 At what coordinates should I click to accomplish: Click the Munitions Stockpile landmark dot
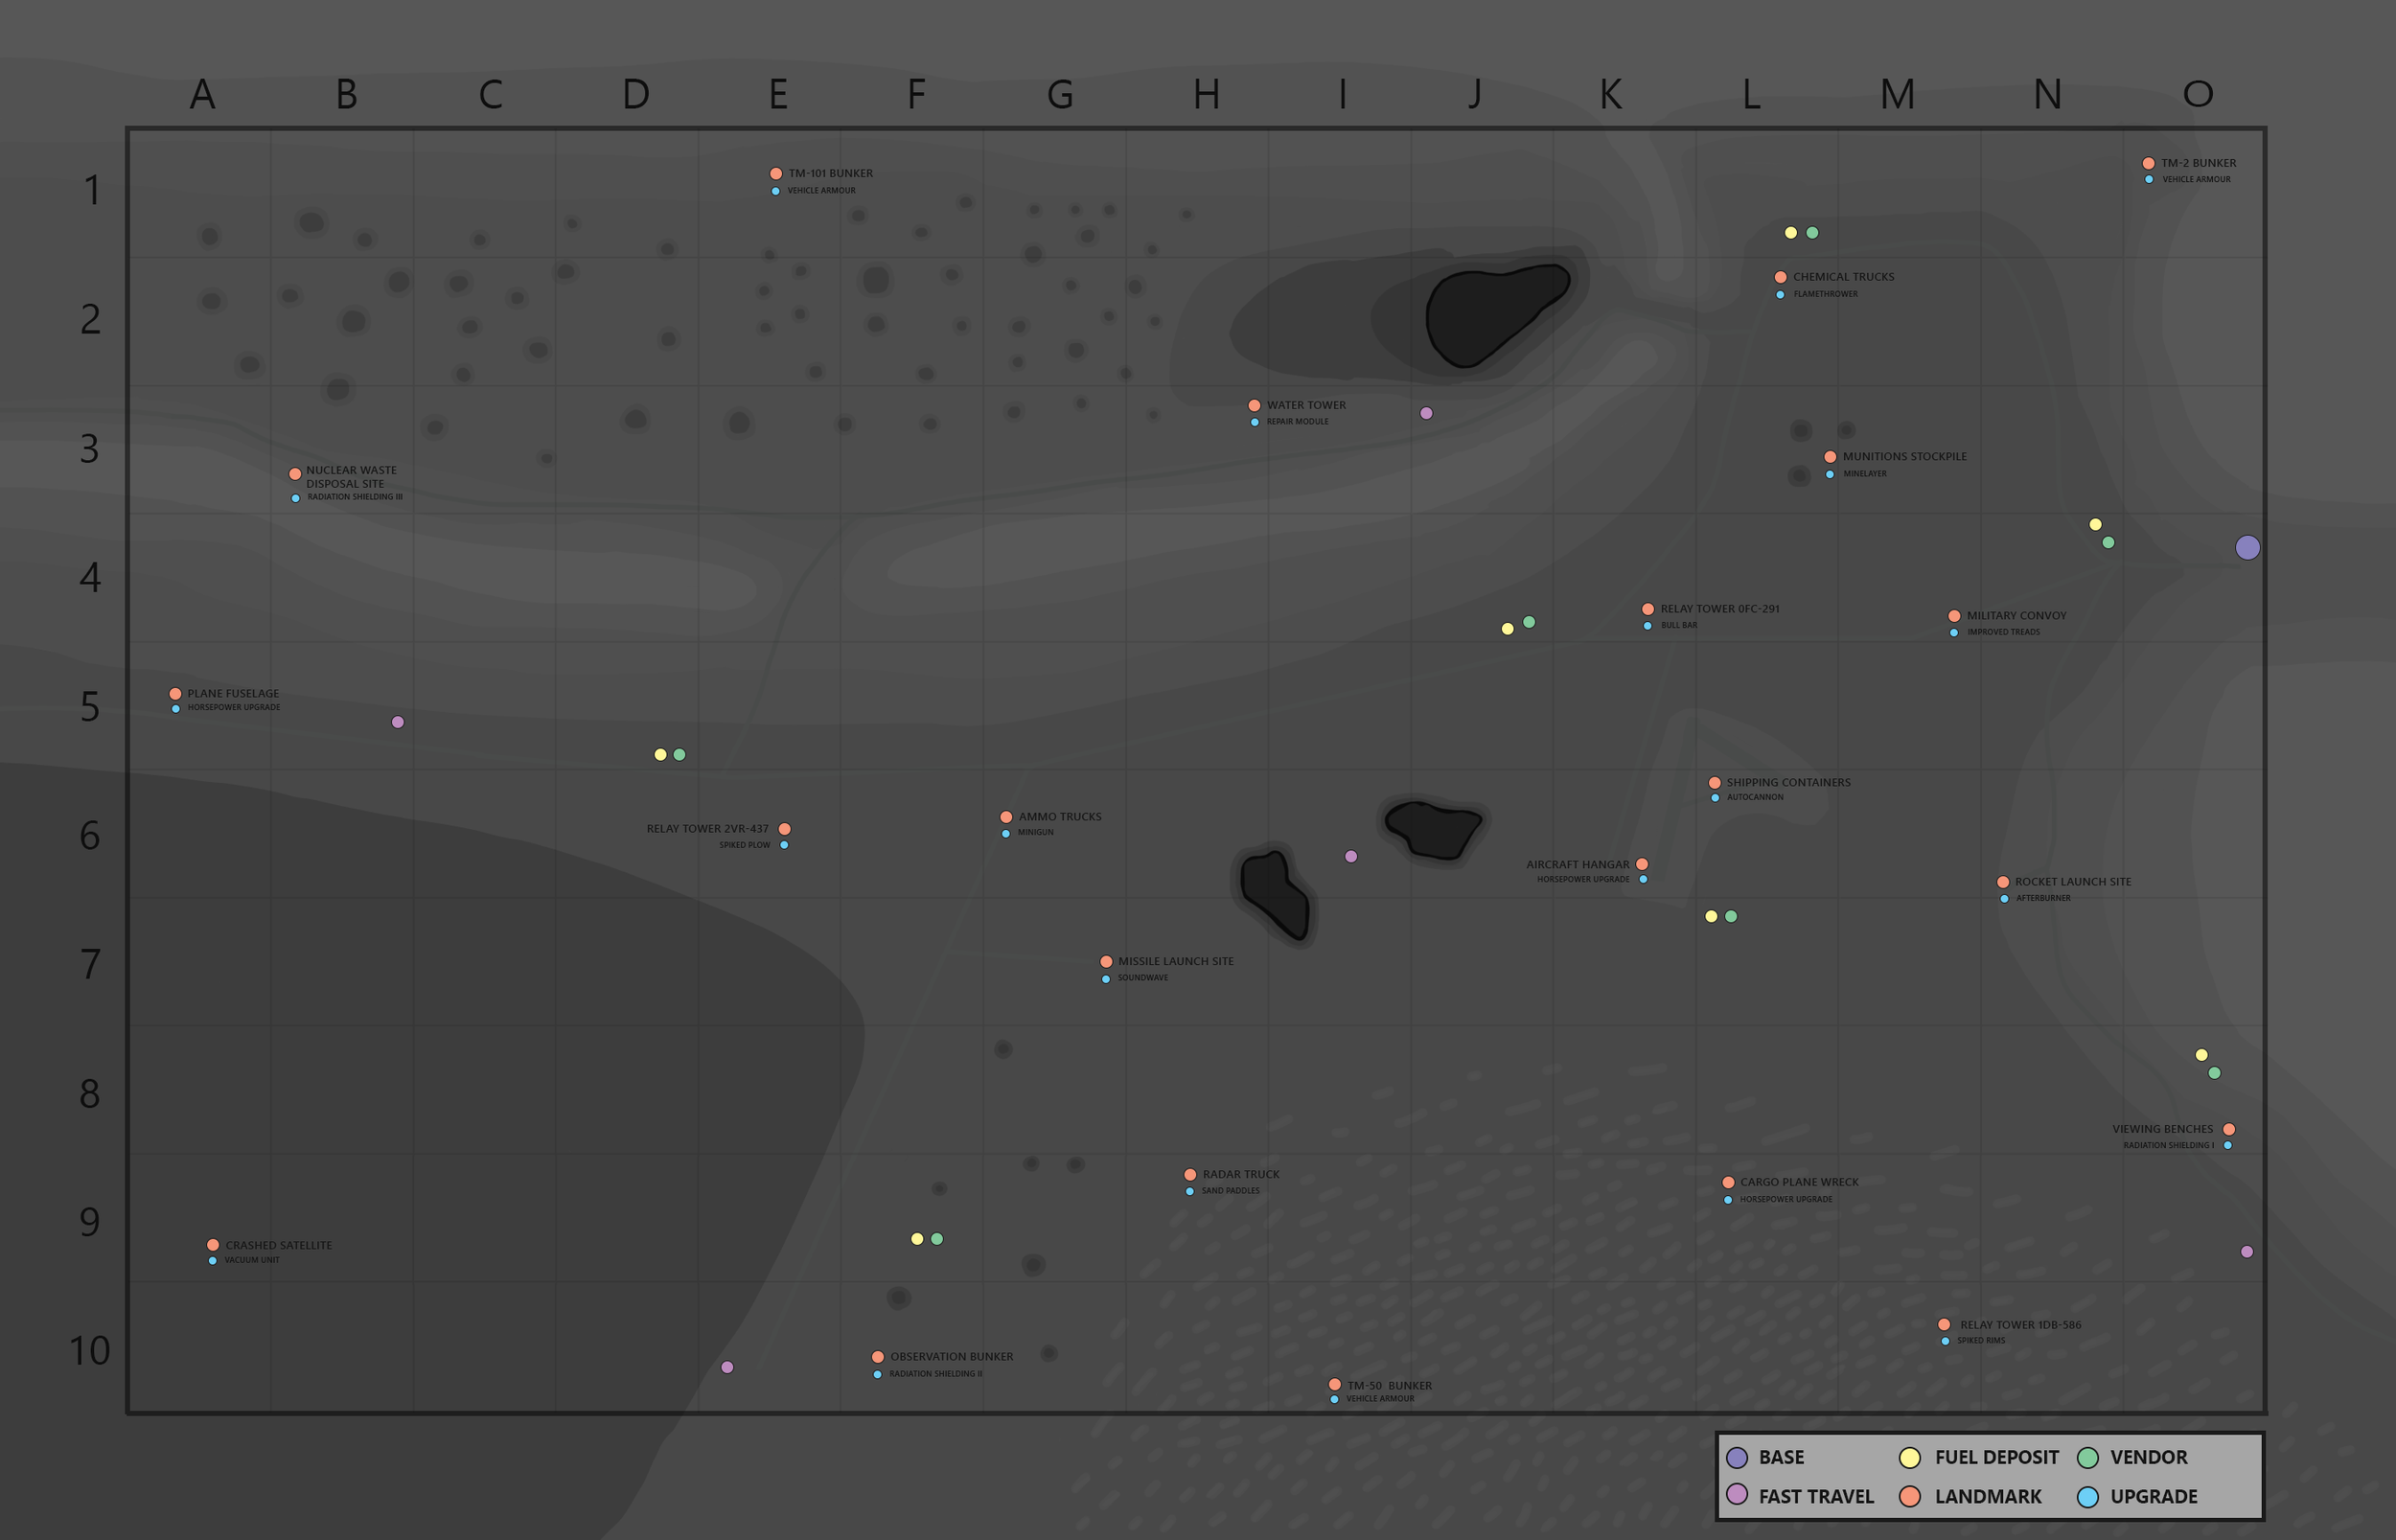pyautogui.click(x=1830, y=457)
